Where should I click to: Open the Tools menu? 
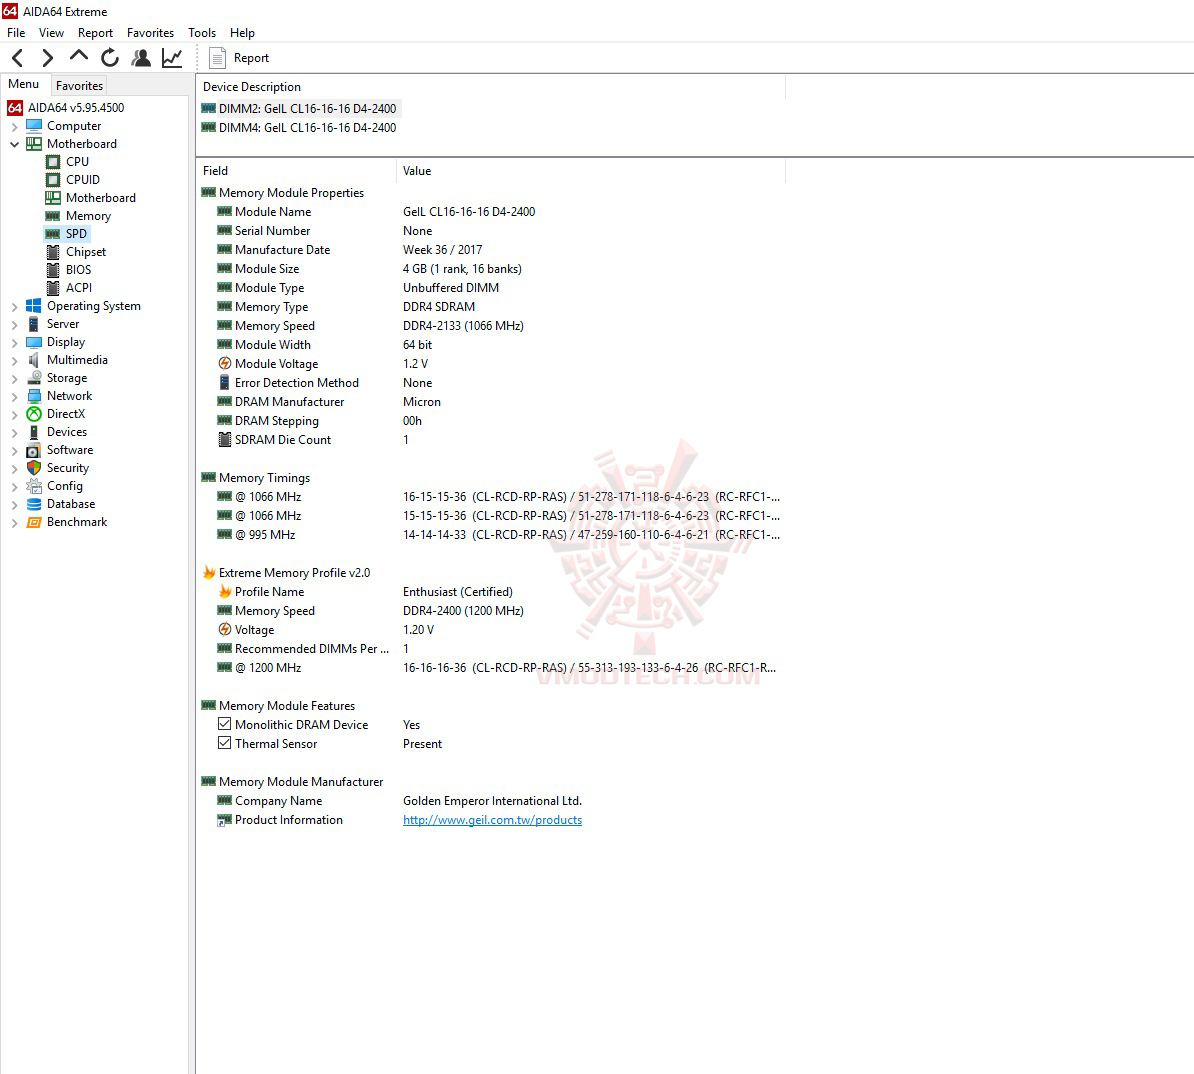[x=202, y=33]
